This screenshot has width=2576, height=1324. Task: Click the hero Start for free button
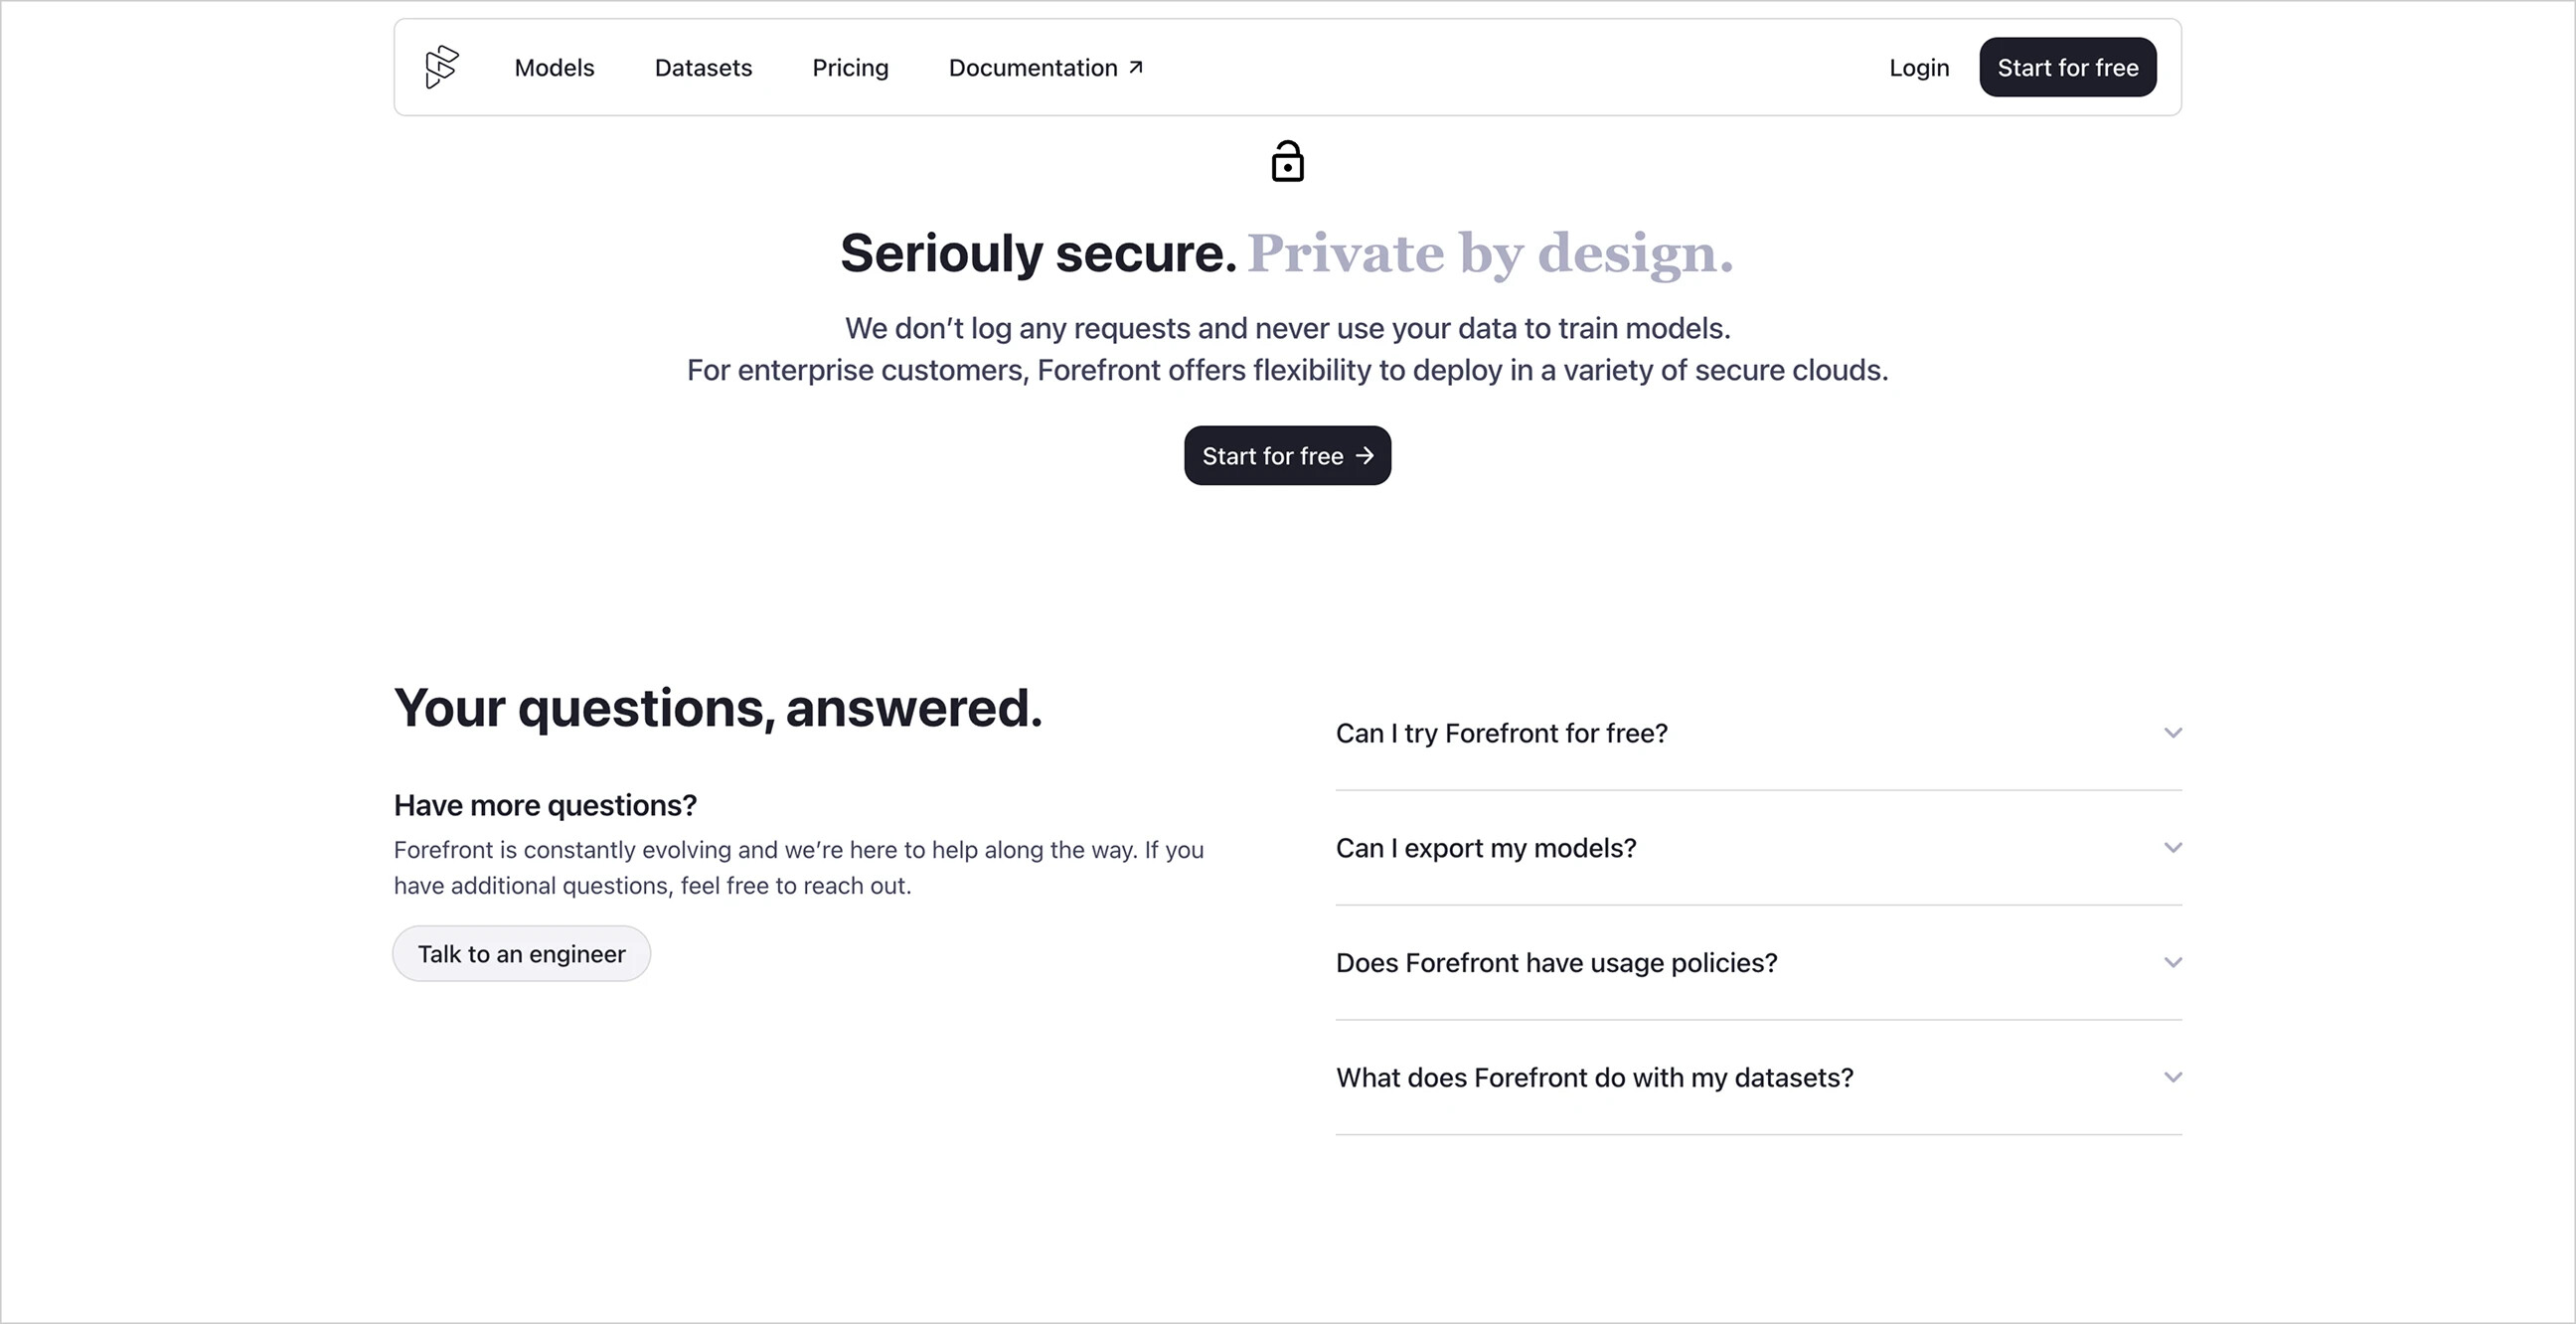pyautogui.click(x=1287, y=456)
